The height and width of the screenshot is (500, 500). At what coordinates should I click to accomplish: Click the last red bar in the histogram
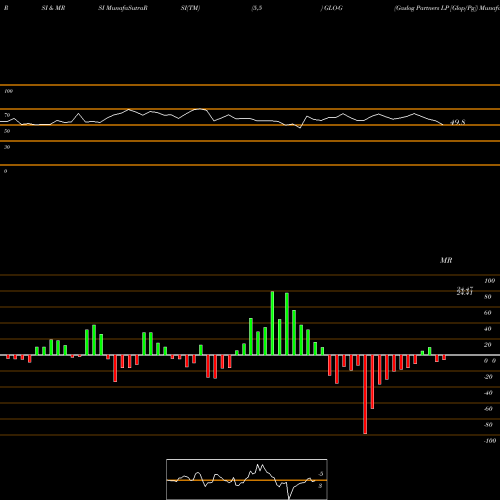(444, 358)
